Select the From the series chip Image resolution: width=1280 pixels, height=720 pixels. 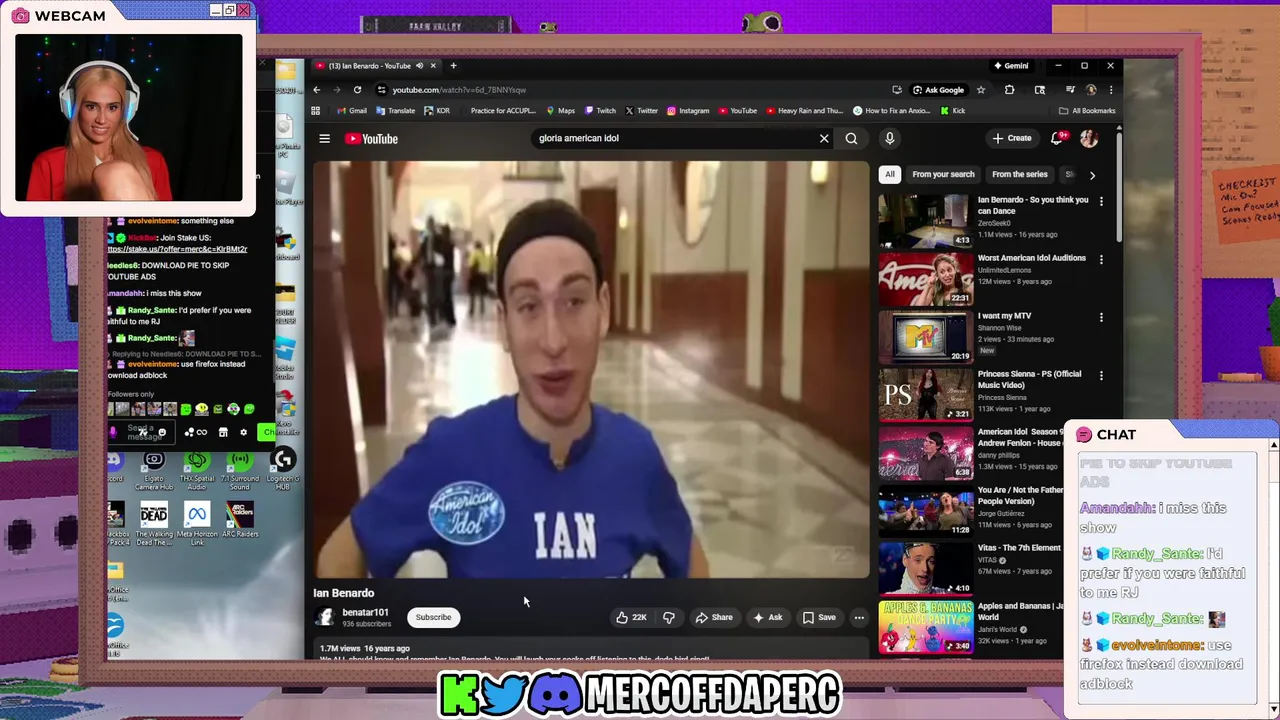(x=1019, y=174)
